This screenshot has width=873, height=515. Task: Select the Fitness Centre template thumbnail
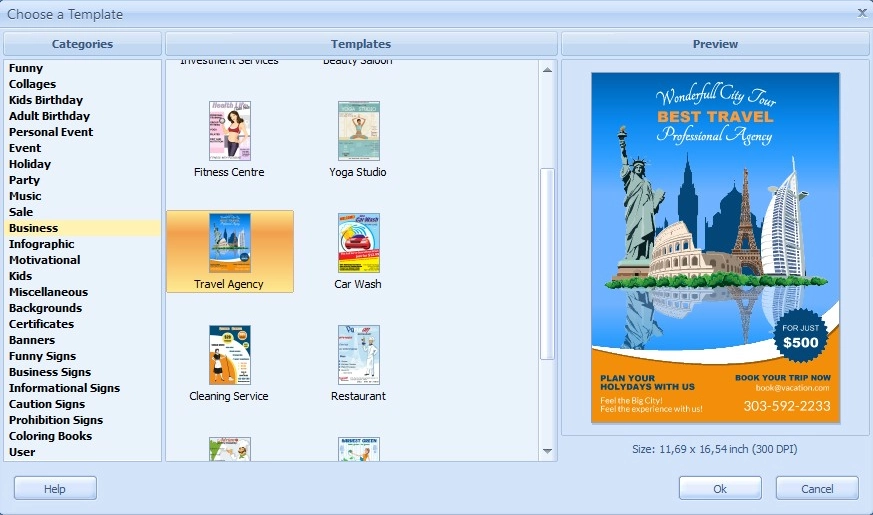point(229,131)
